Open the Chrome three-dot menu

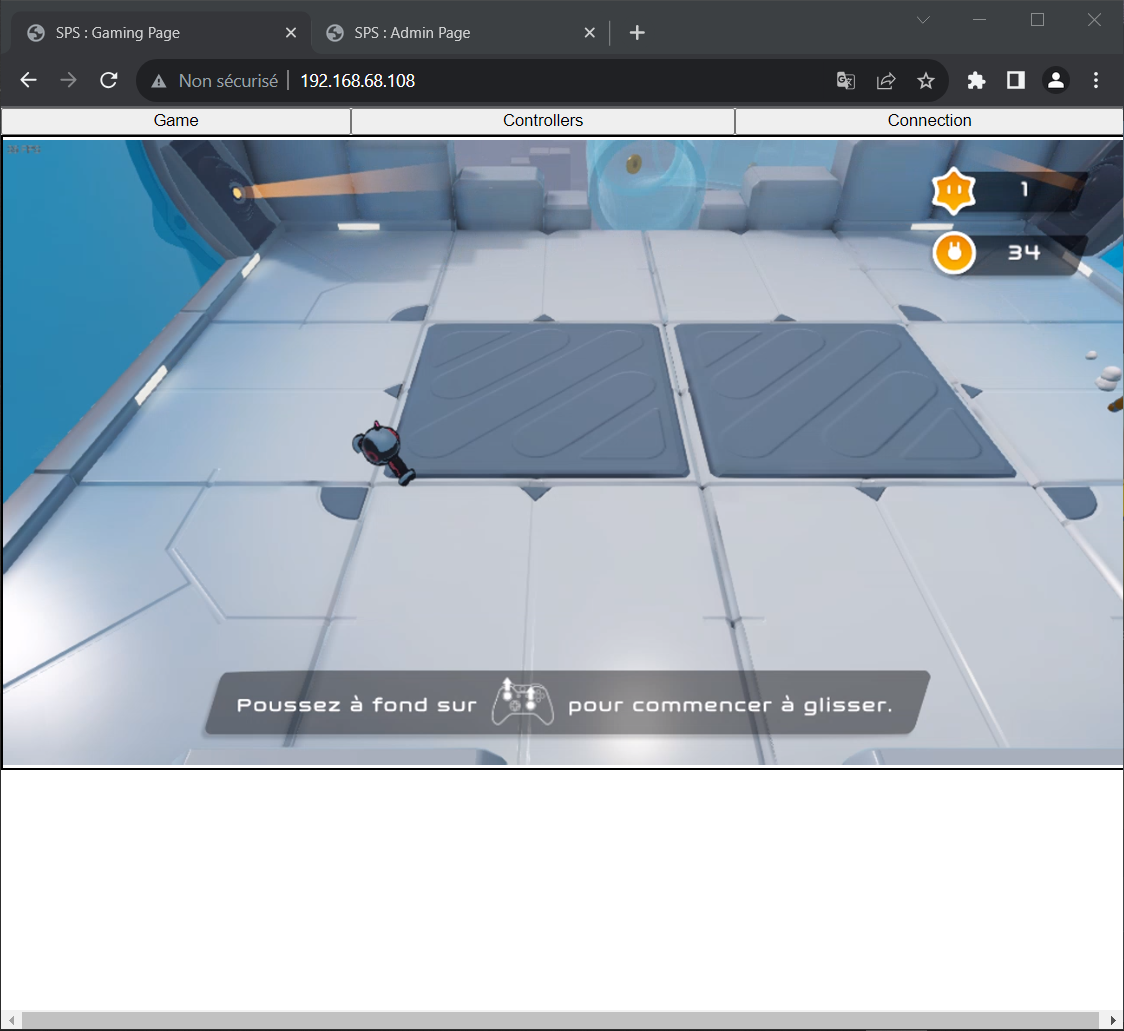(1095, 80)
